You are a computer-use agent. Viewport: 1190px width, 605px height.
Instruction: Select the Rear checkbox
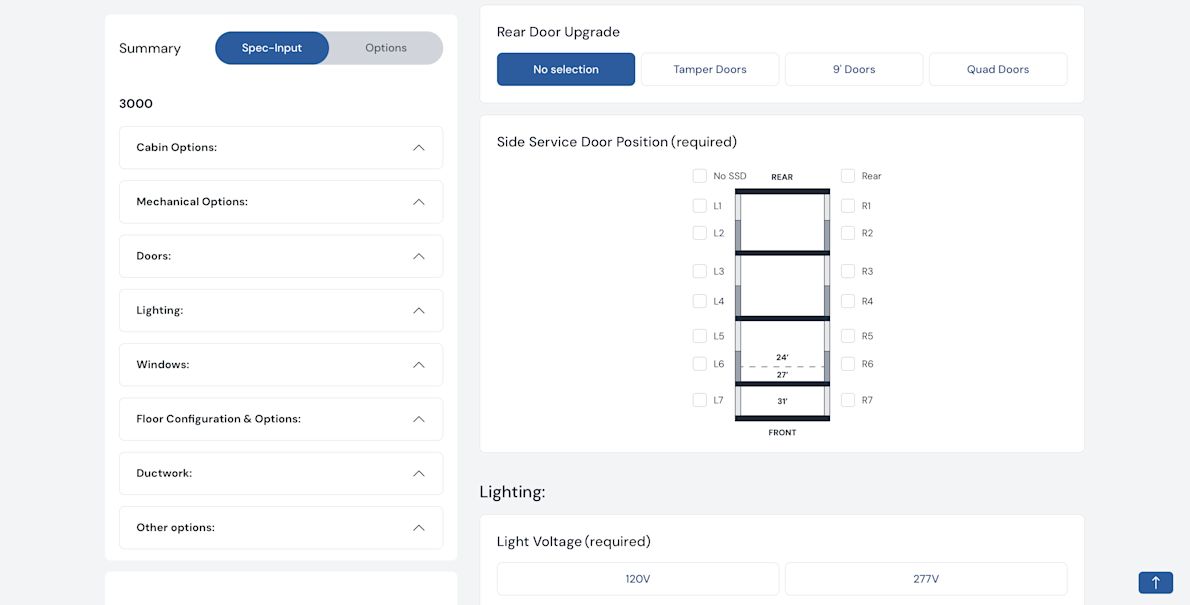[848, 176]
